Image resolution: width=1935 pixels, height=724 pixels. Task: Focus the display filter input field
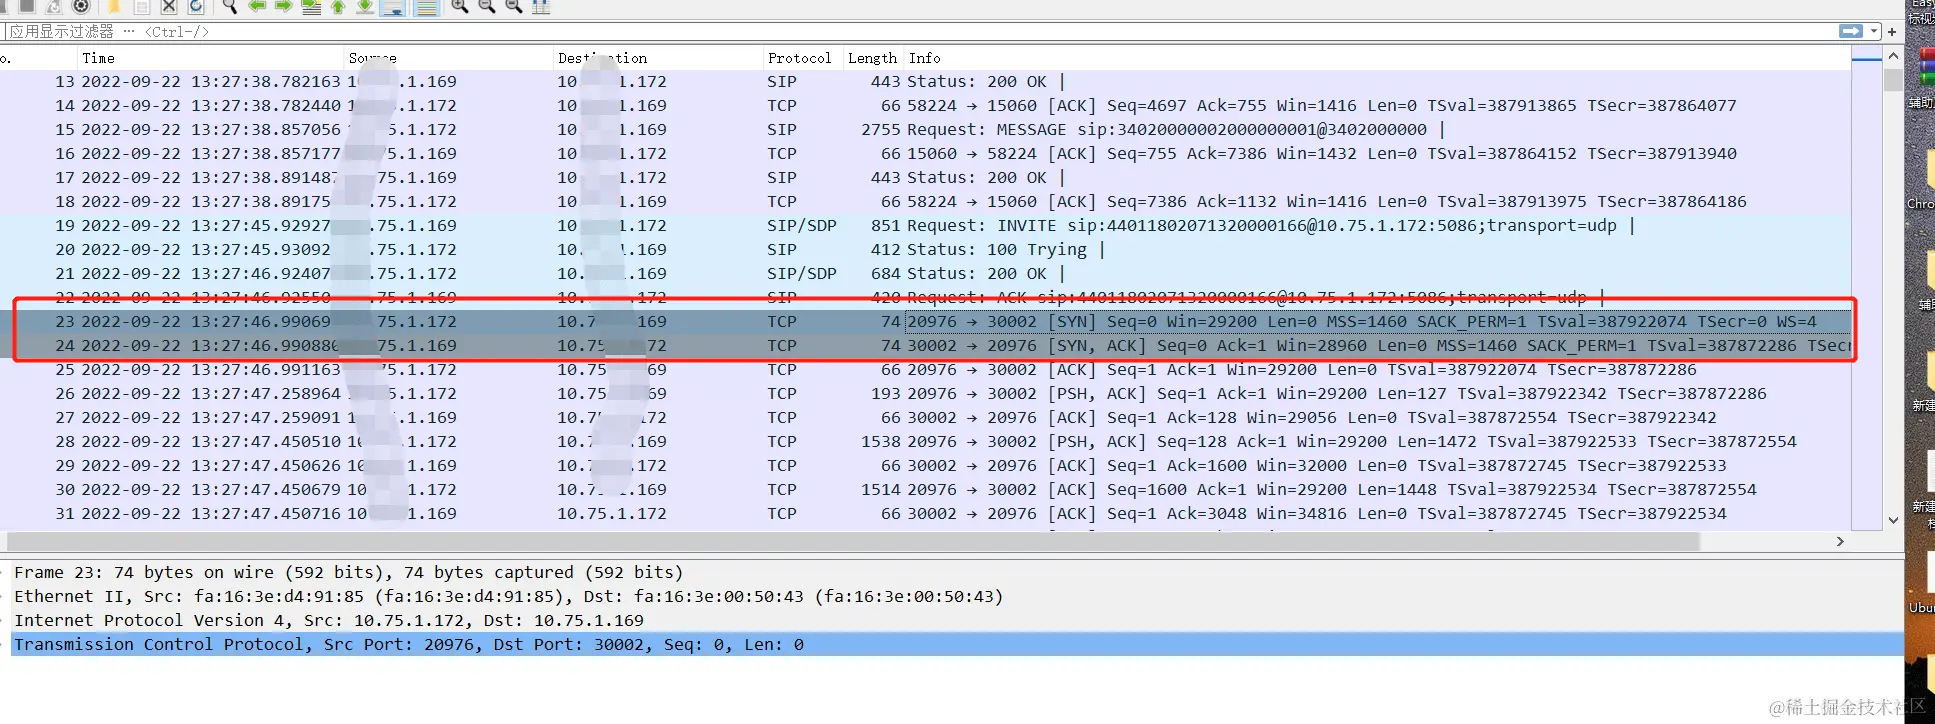click(920, 31)
